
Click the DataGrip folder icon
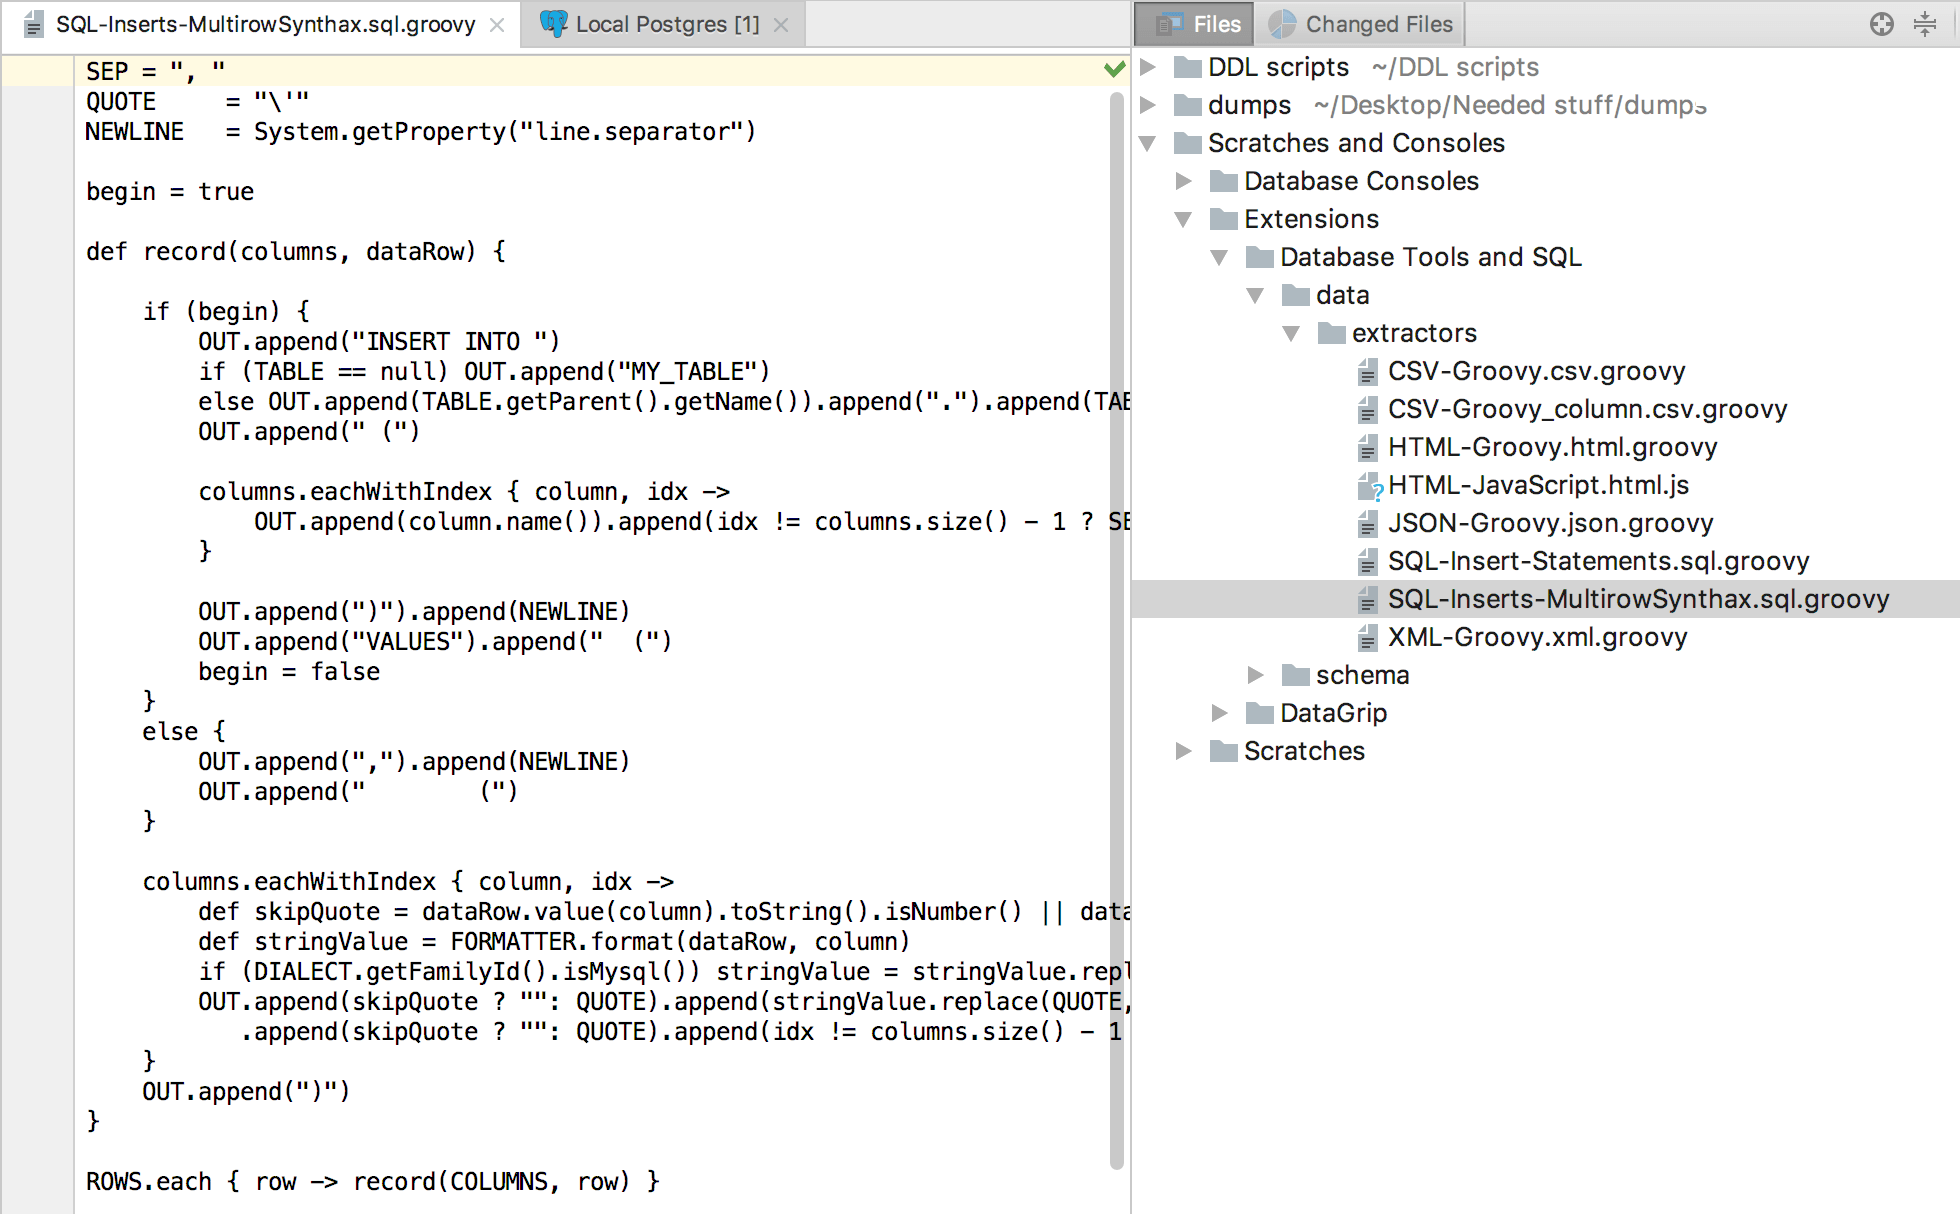(x=1259, y=713)
